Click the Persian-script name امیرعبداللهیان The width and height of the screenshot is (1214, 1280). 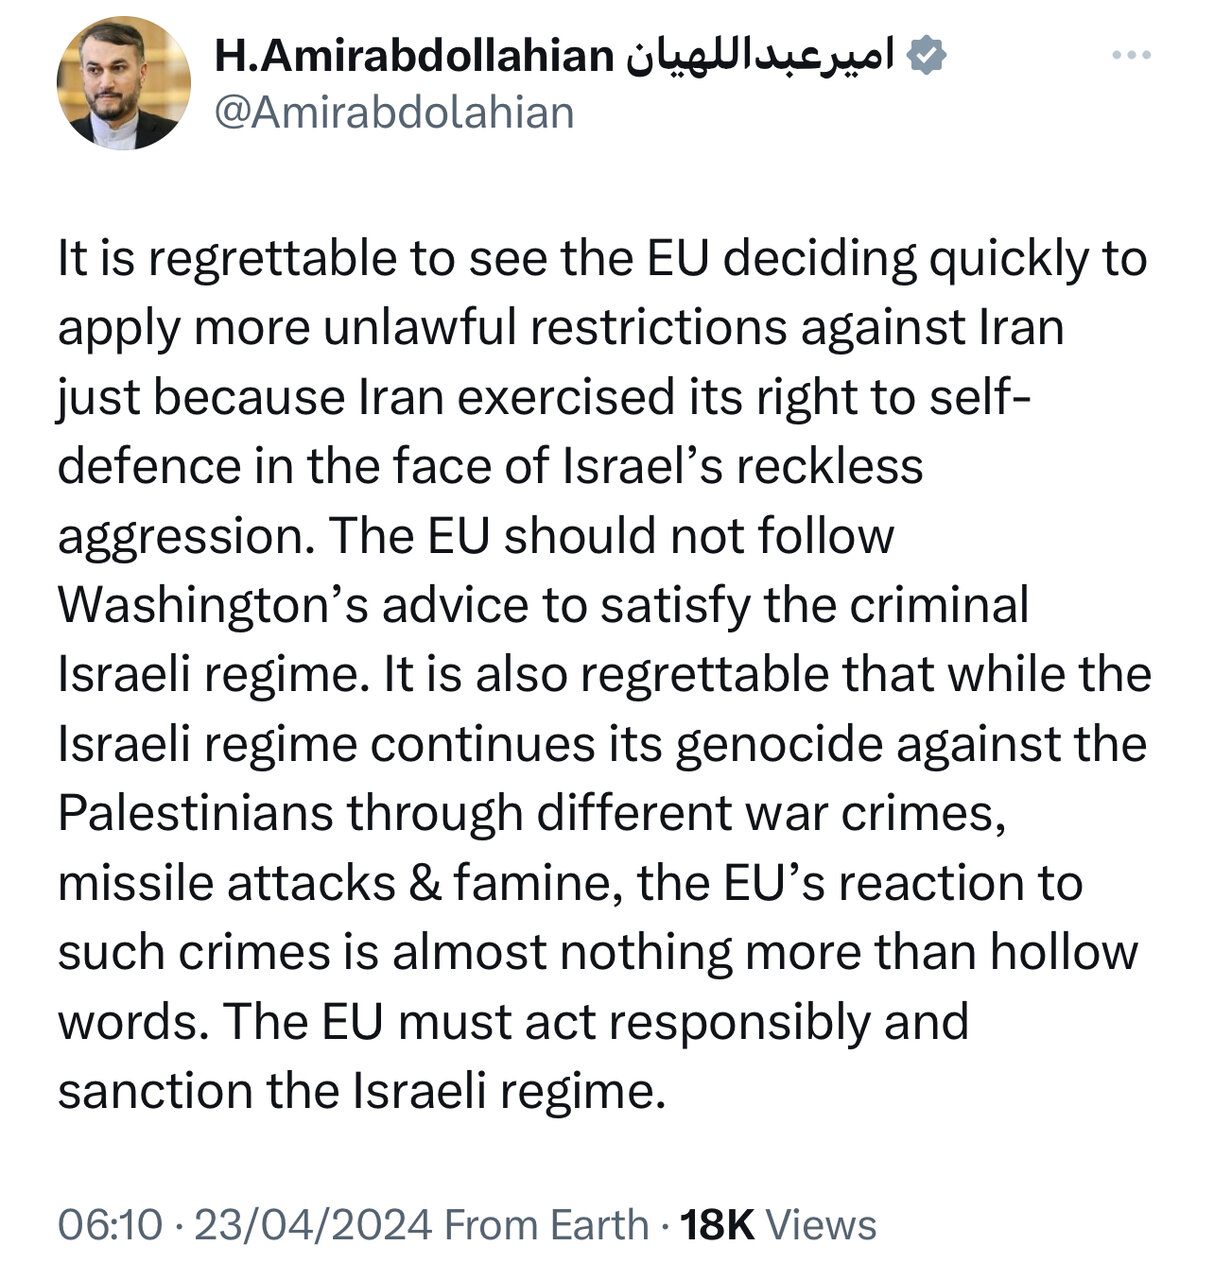(760, 58)
